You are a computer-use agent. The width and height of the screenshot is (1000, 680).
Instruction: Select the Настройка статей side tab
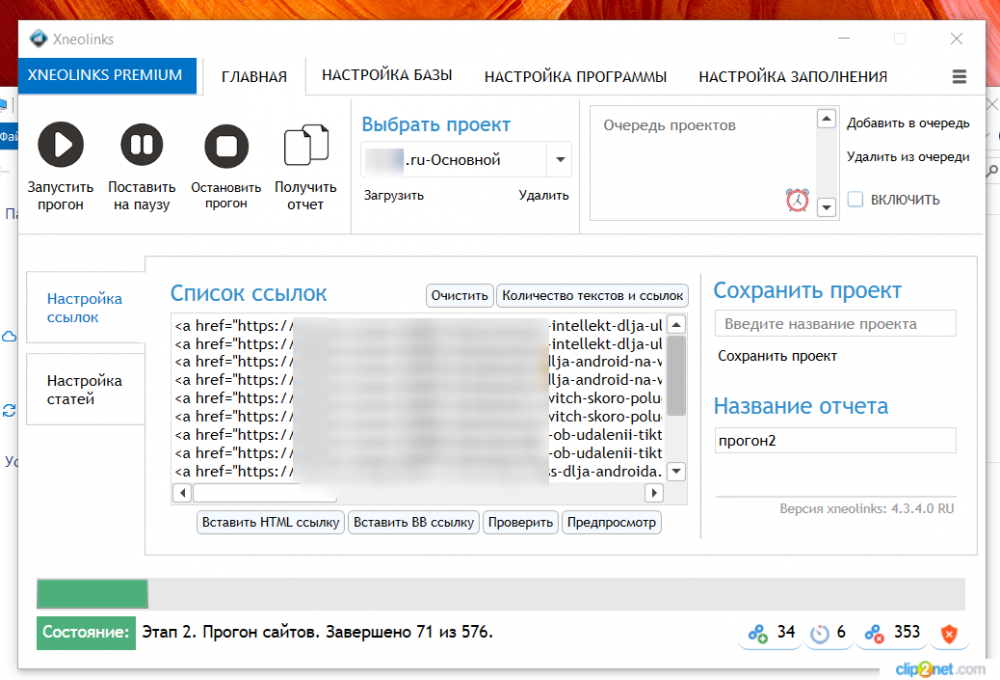(85, 389)
